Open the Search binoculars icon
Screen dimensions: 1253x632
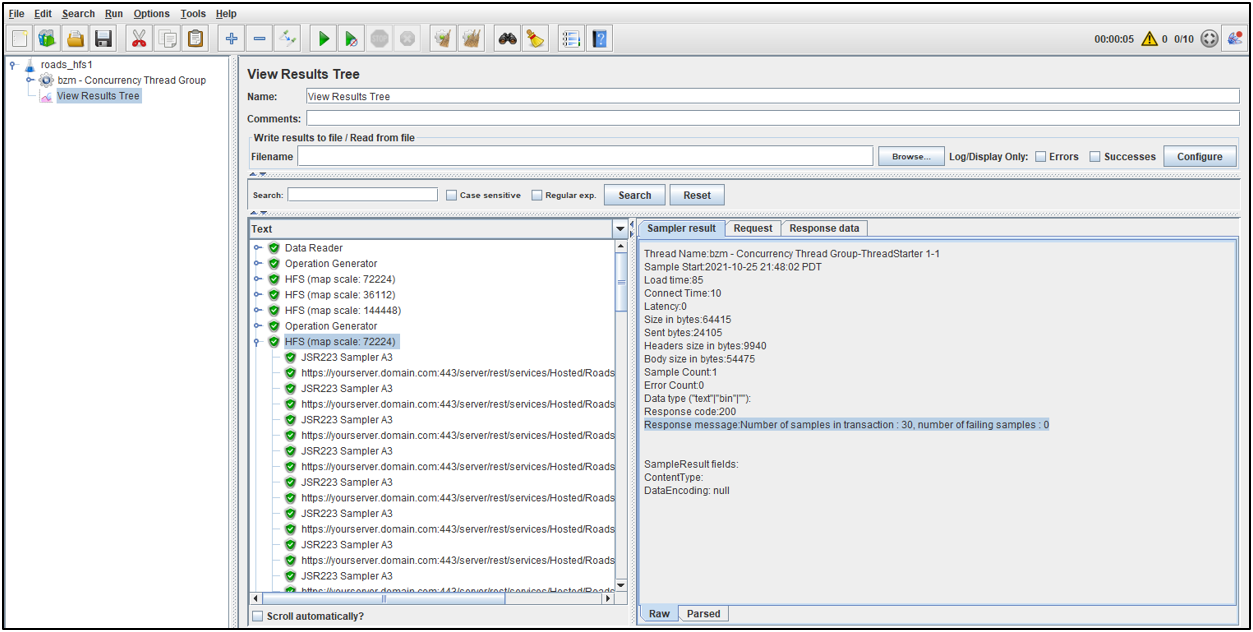(x=506, y=38)
